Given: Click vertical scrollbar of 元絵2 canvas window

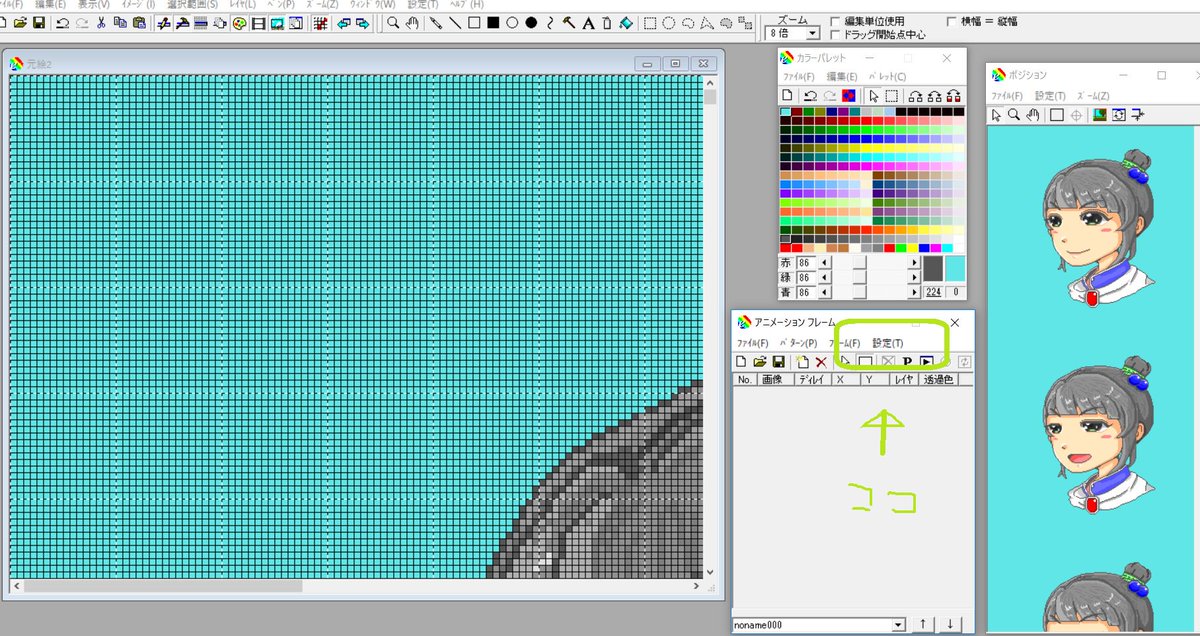Looking at the screenshot, I should tap(711, 326).
